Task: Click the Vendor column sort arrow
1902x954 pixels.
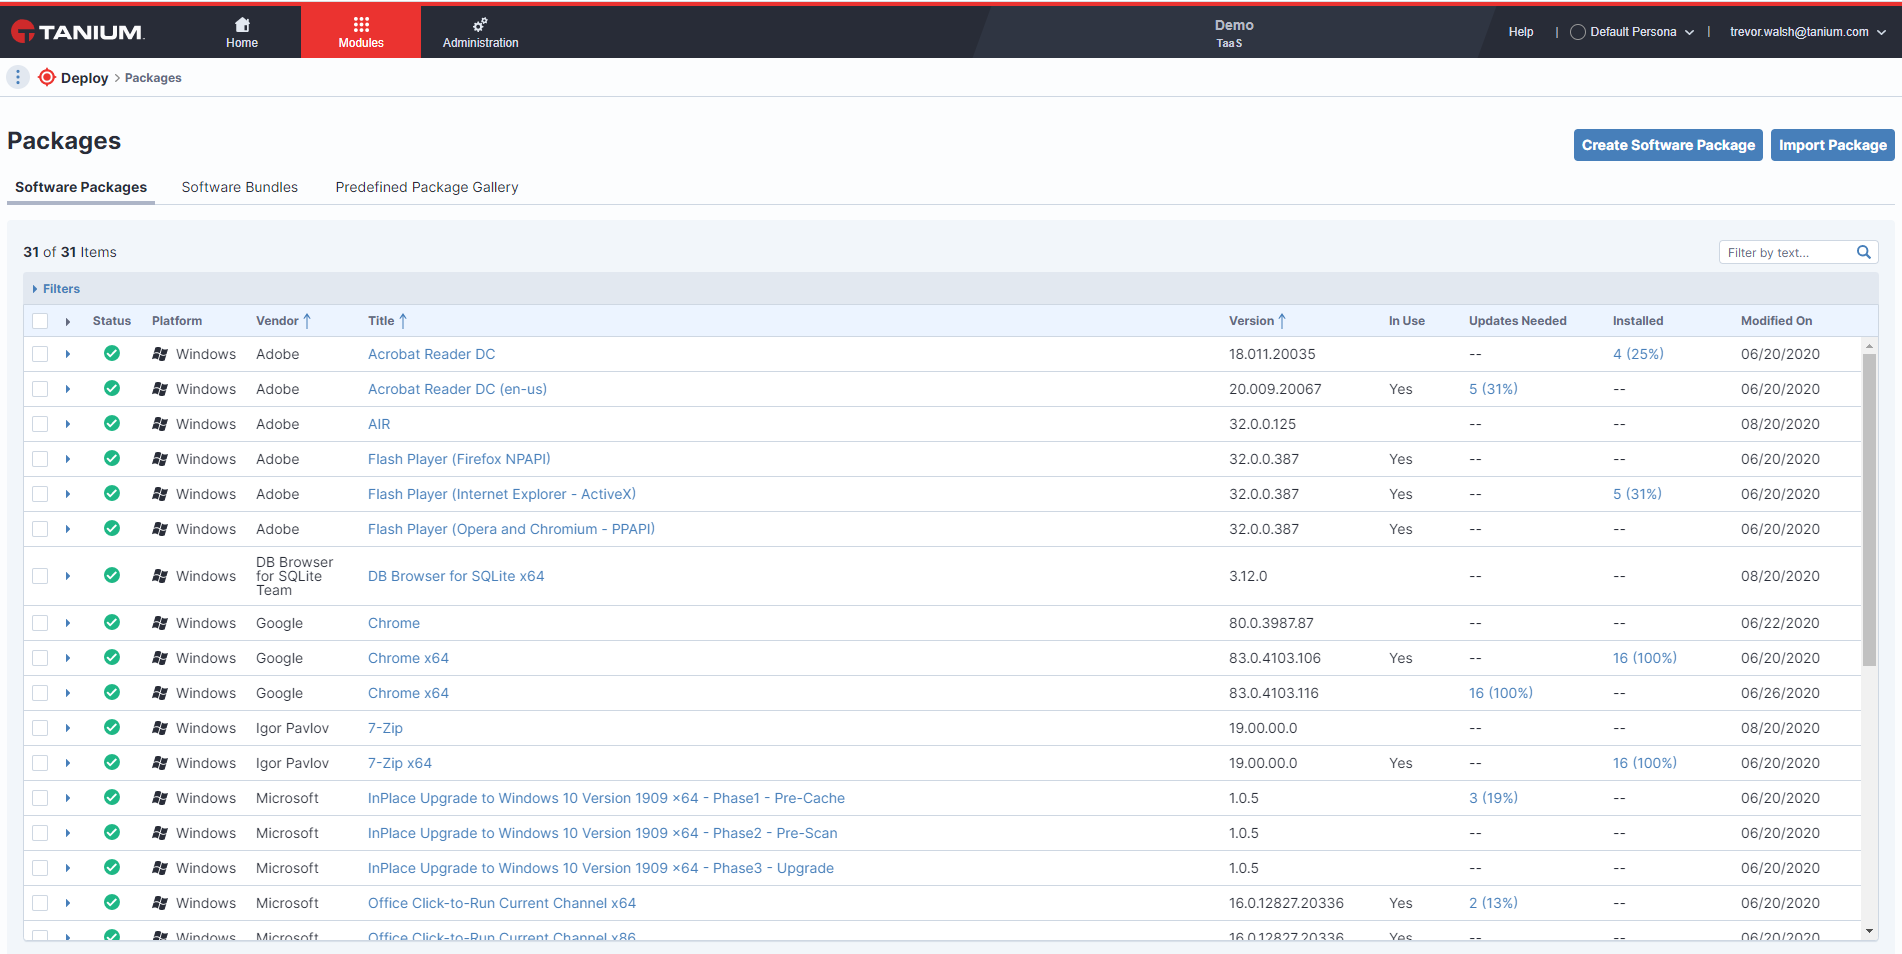Action: point(307,321)
